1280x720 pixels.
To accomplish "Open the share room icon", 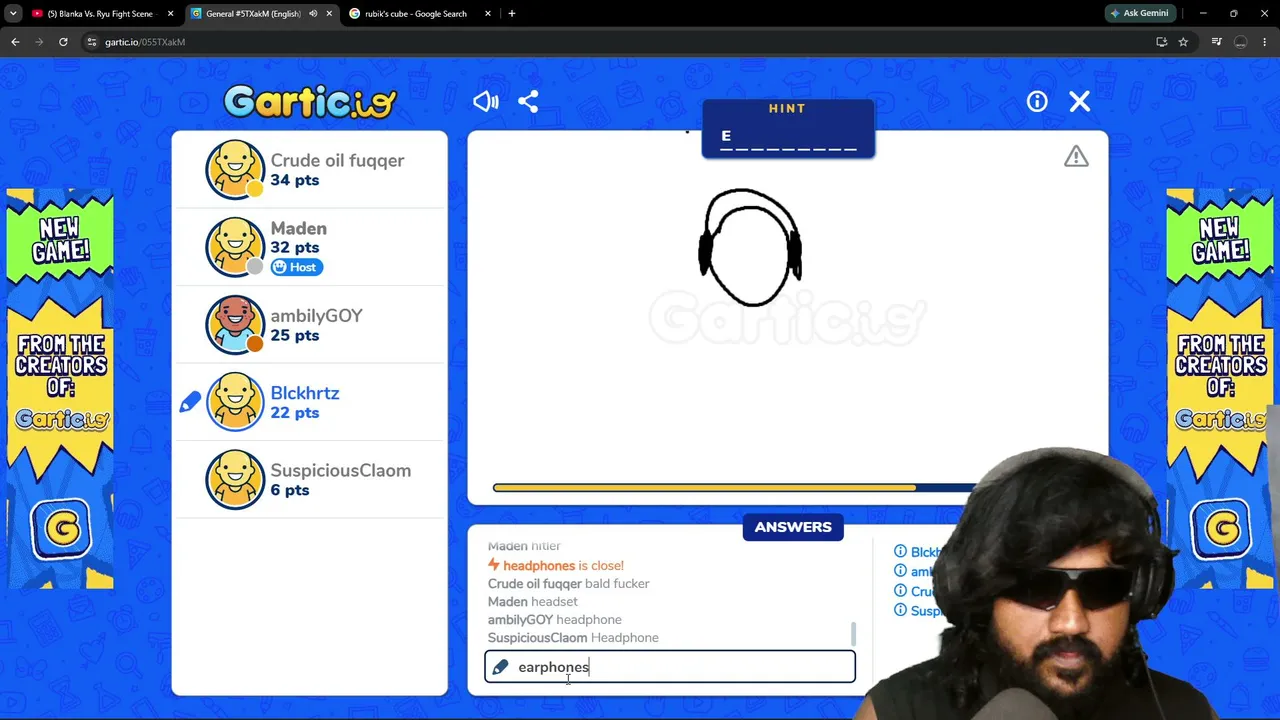I will click(x=528, y=101).
